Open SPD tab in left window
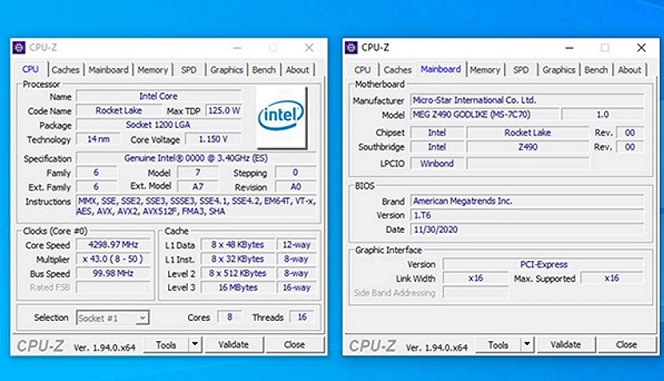664x381 pixels. click(x=189, y=70)
